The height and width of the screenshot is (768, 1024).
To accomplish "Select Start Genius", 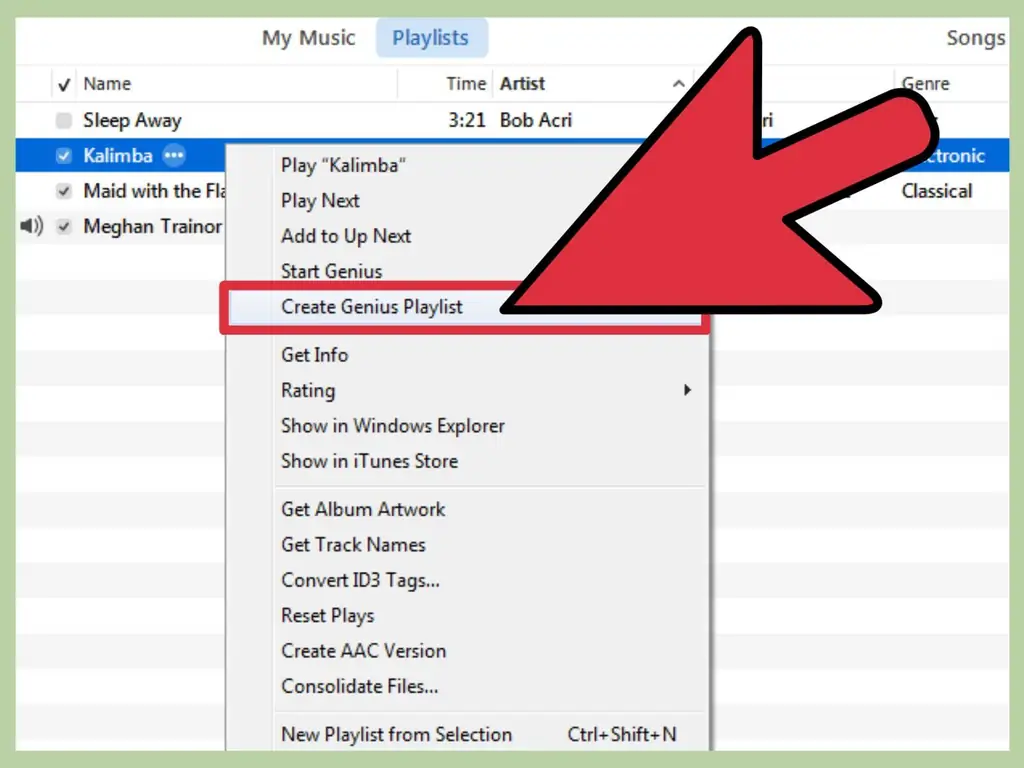I will (x=331, y=271).
